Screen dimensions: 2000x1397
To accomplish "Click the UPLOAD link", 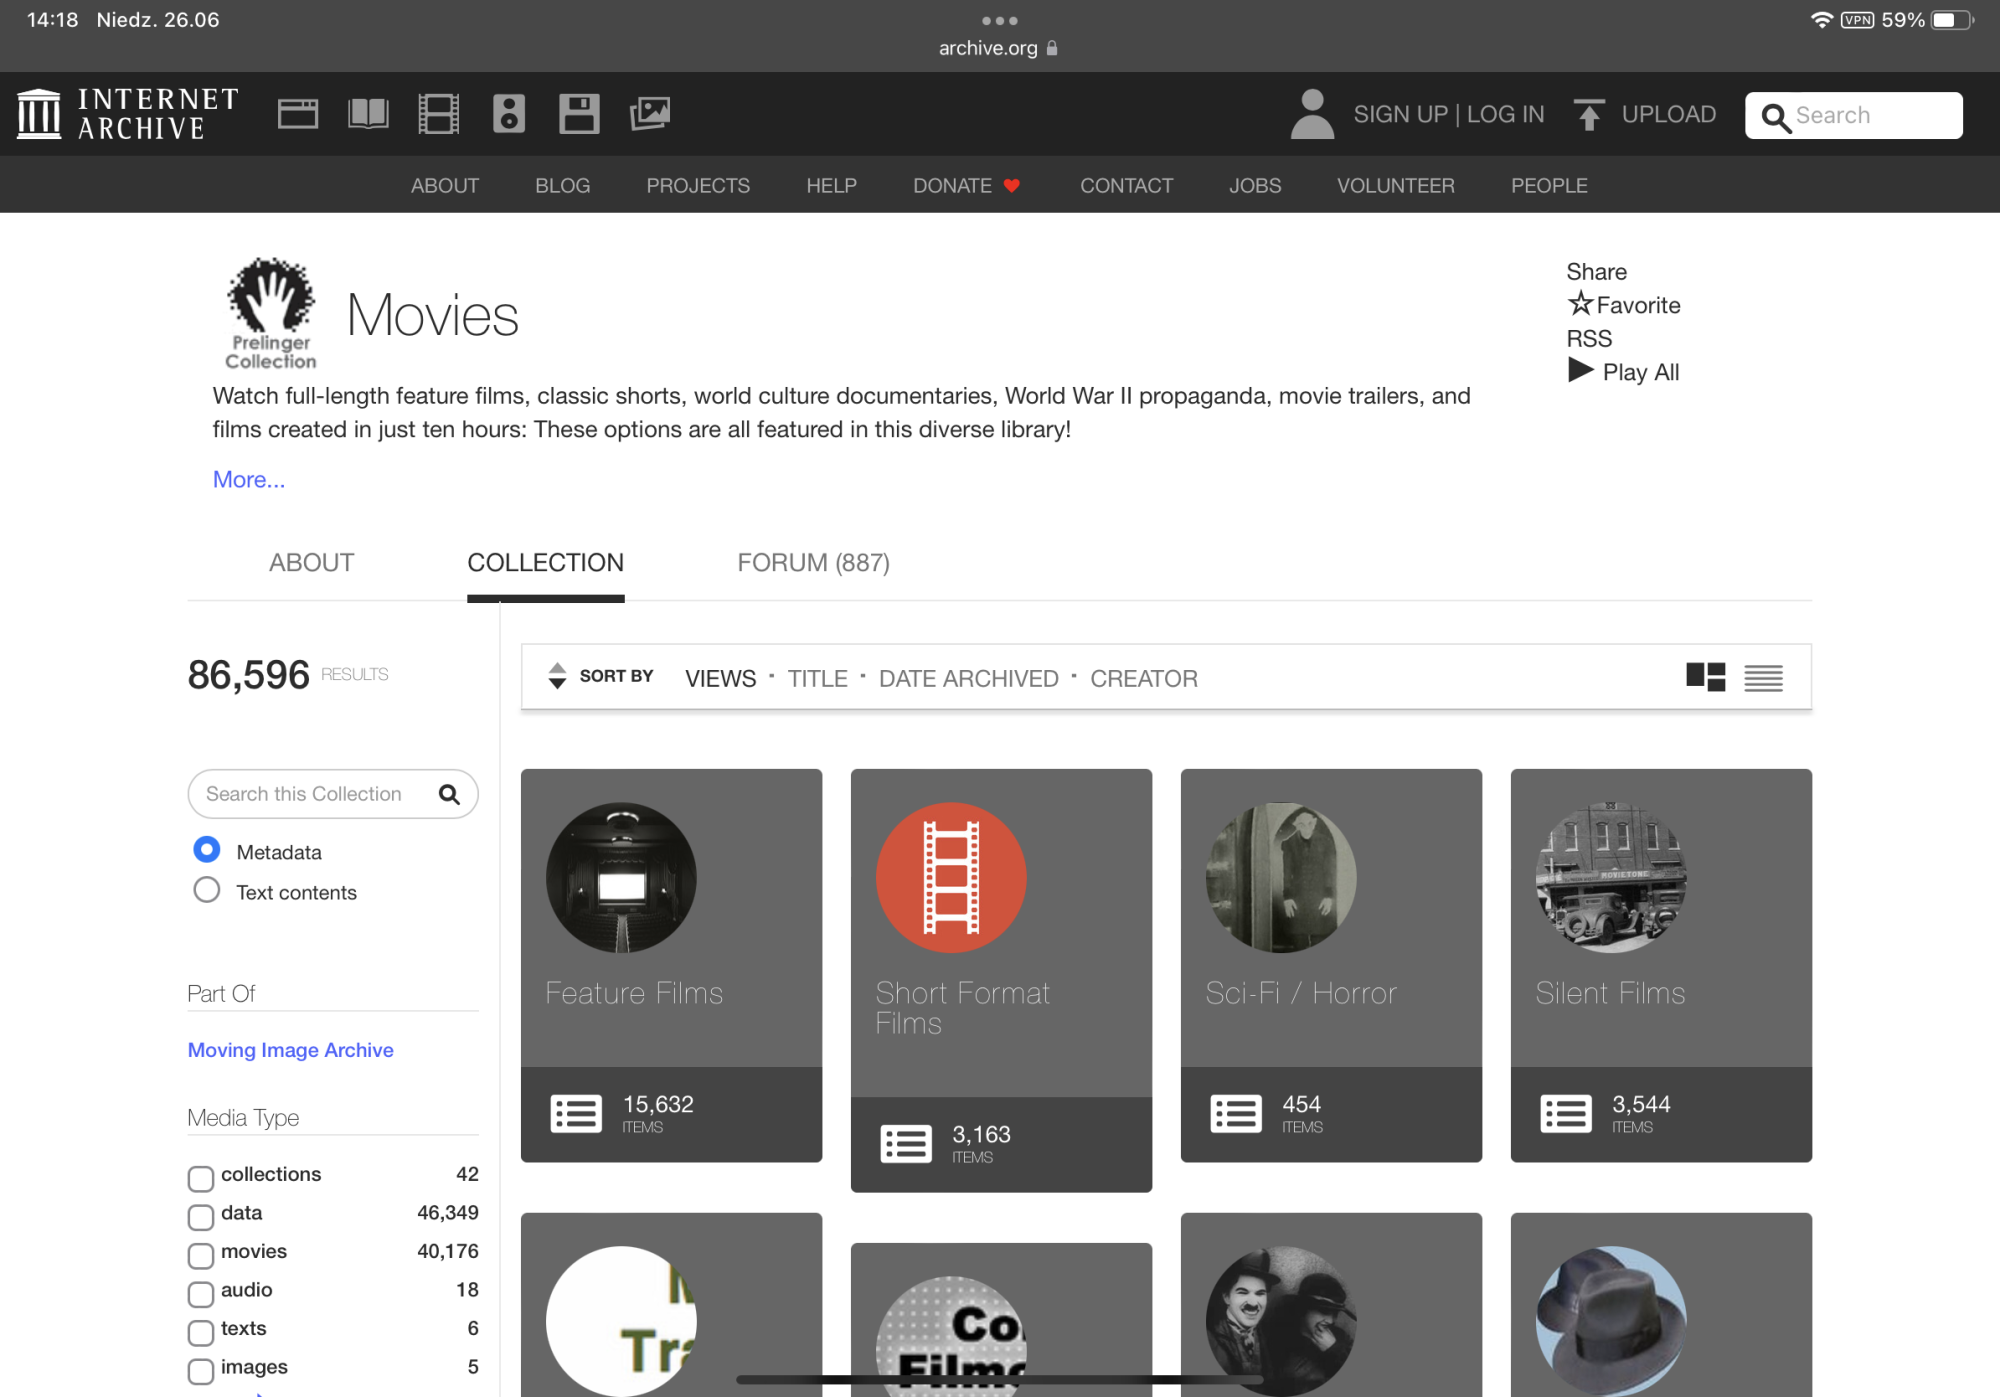I will tap(1668, 114).
